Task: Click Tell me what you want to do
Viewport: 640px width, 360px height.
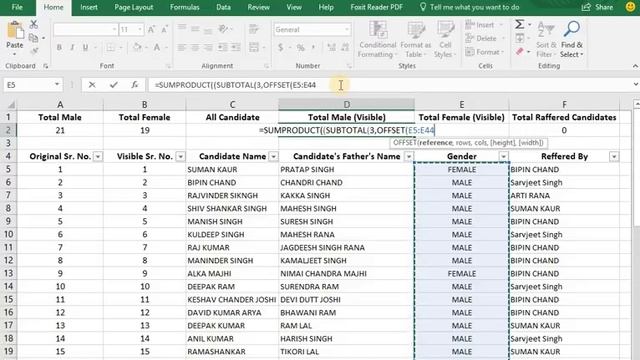Action: coord(469,7)
